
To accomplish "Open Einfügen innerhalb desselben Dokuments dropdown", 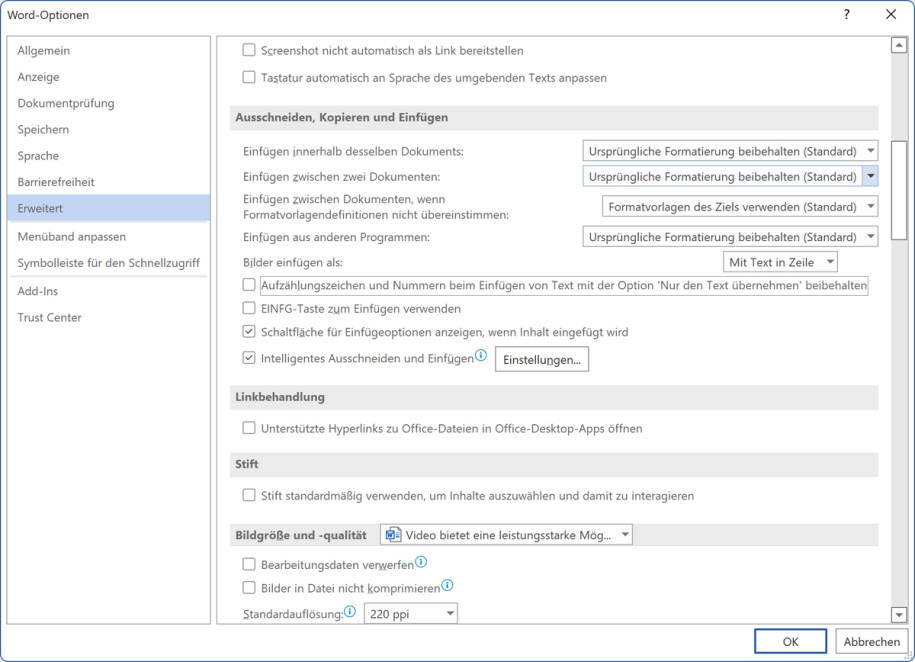I will [730, 151].
